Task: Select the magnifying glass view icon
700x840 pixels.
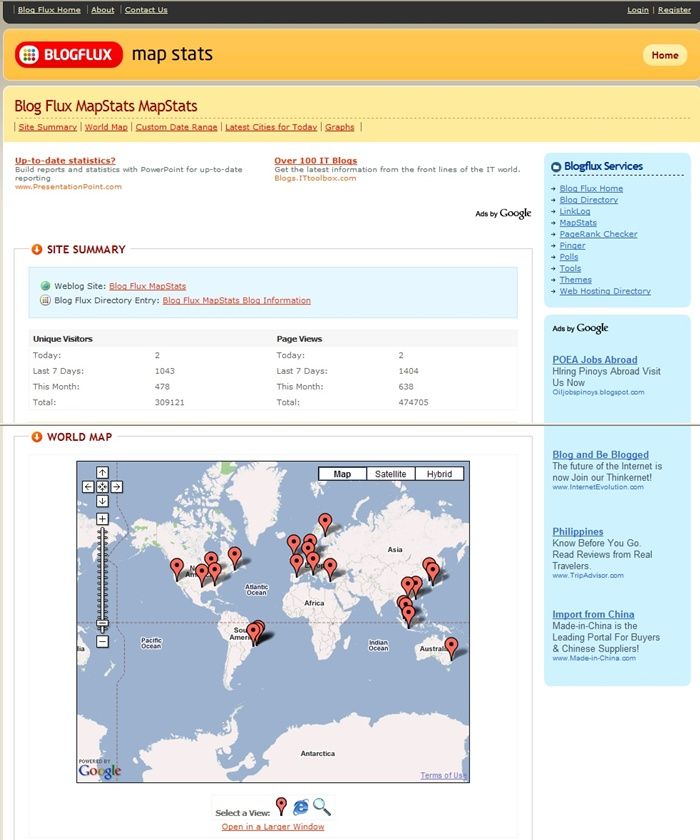Action: coord(322,807)
